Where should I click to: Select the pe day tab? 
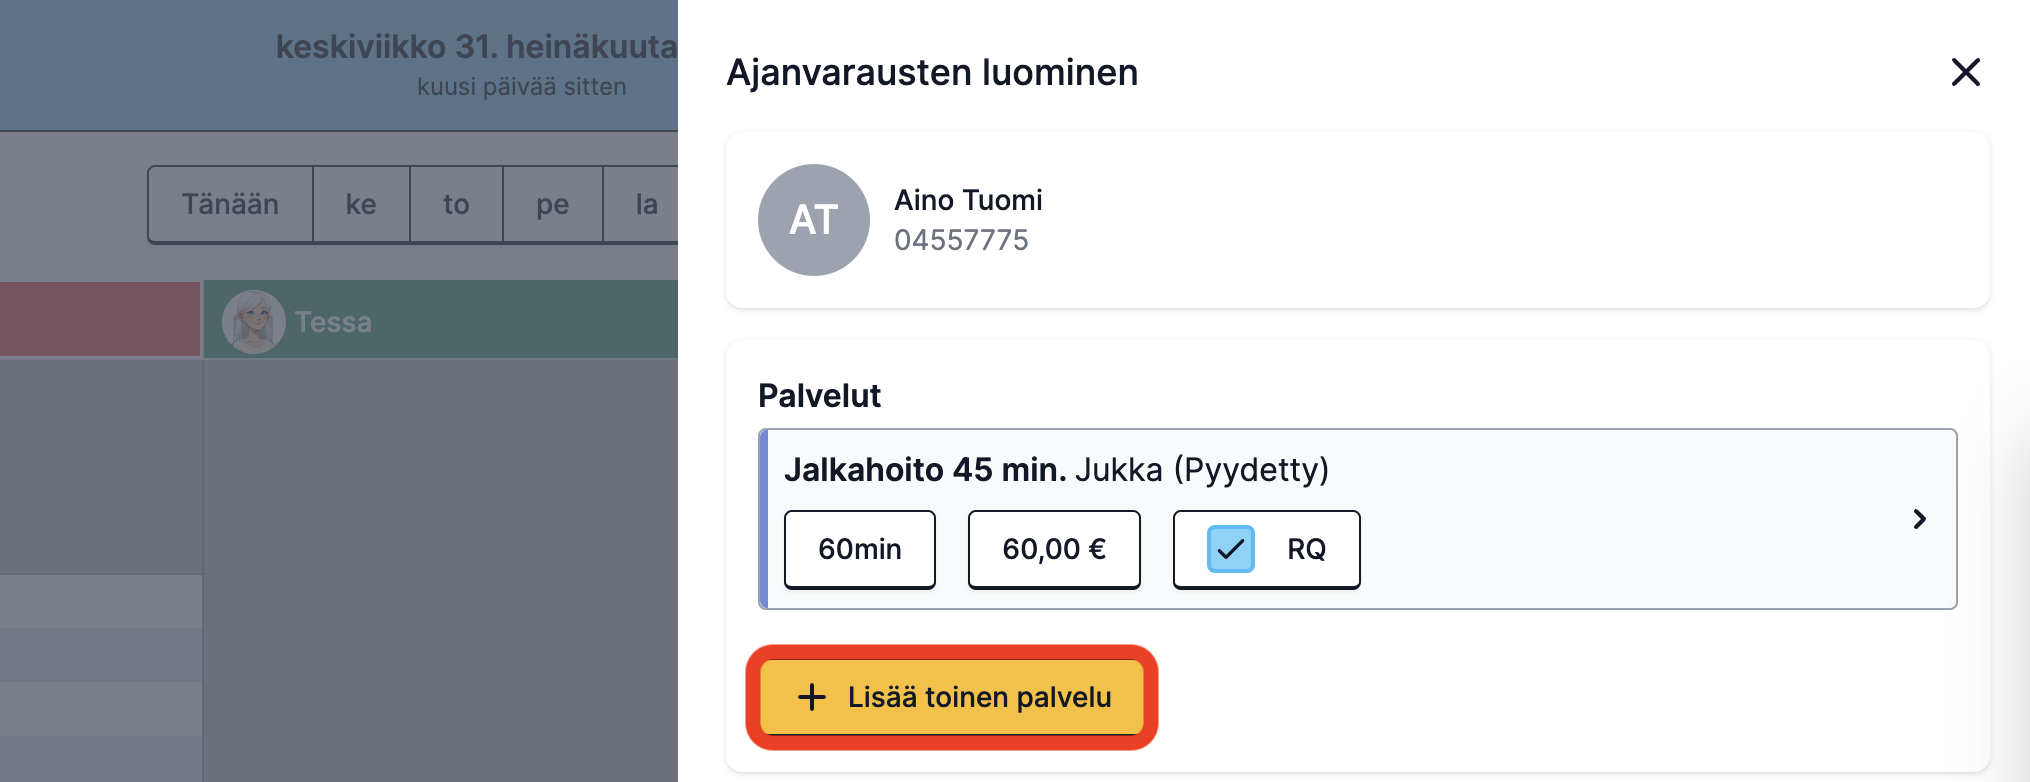[x=553, y=204]
